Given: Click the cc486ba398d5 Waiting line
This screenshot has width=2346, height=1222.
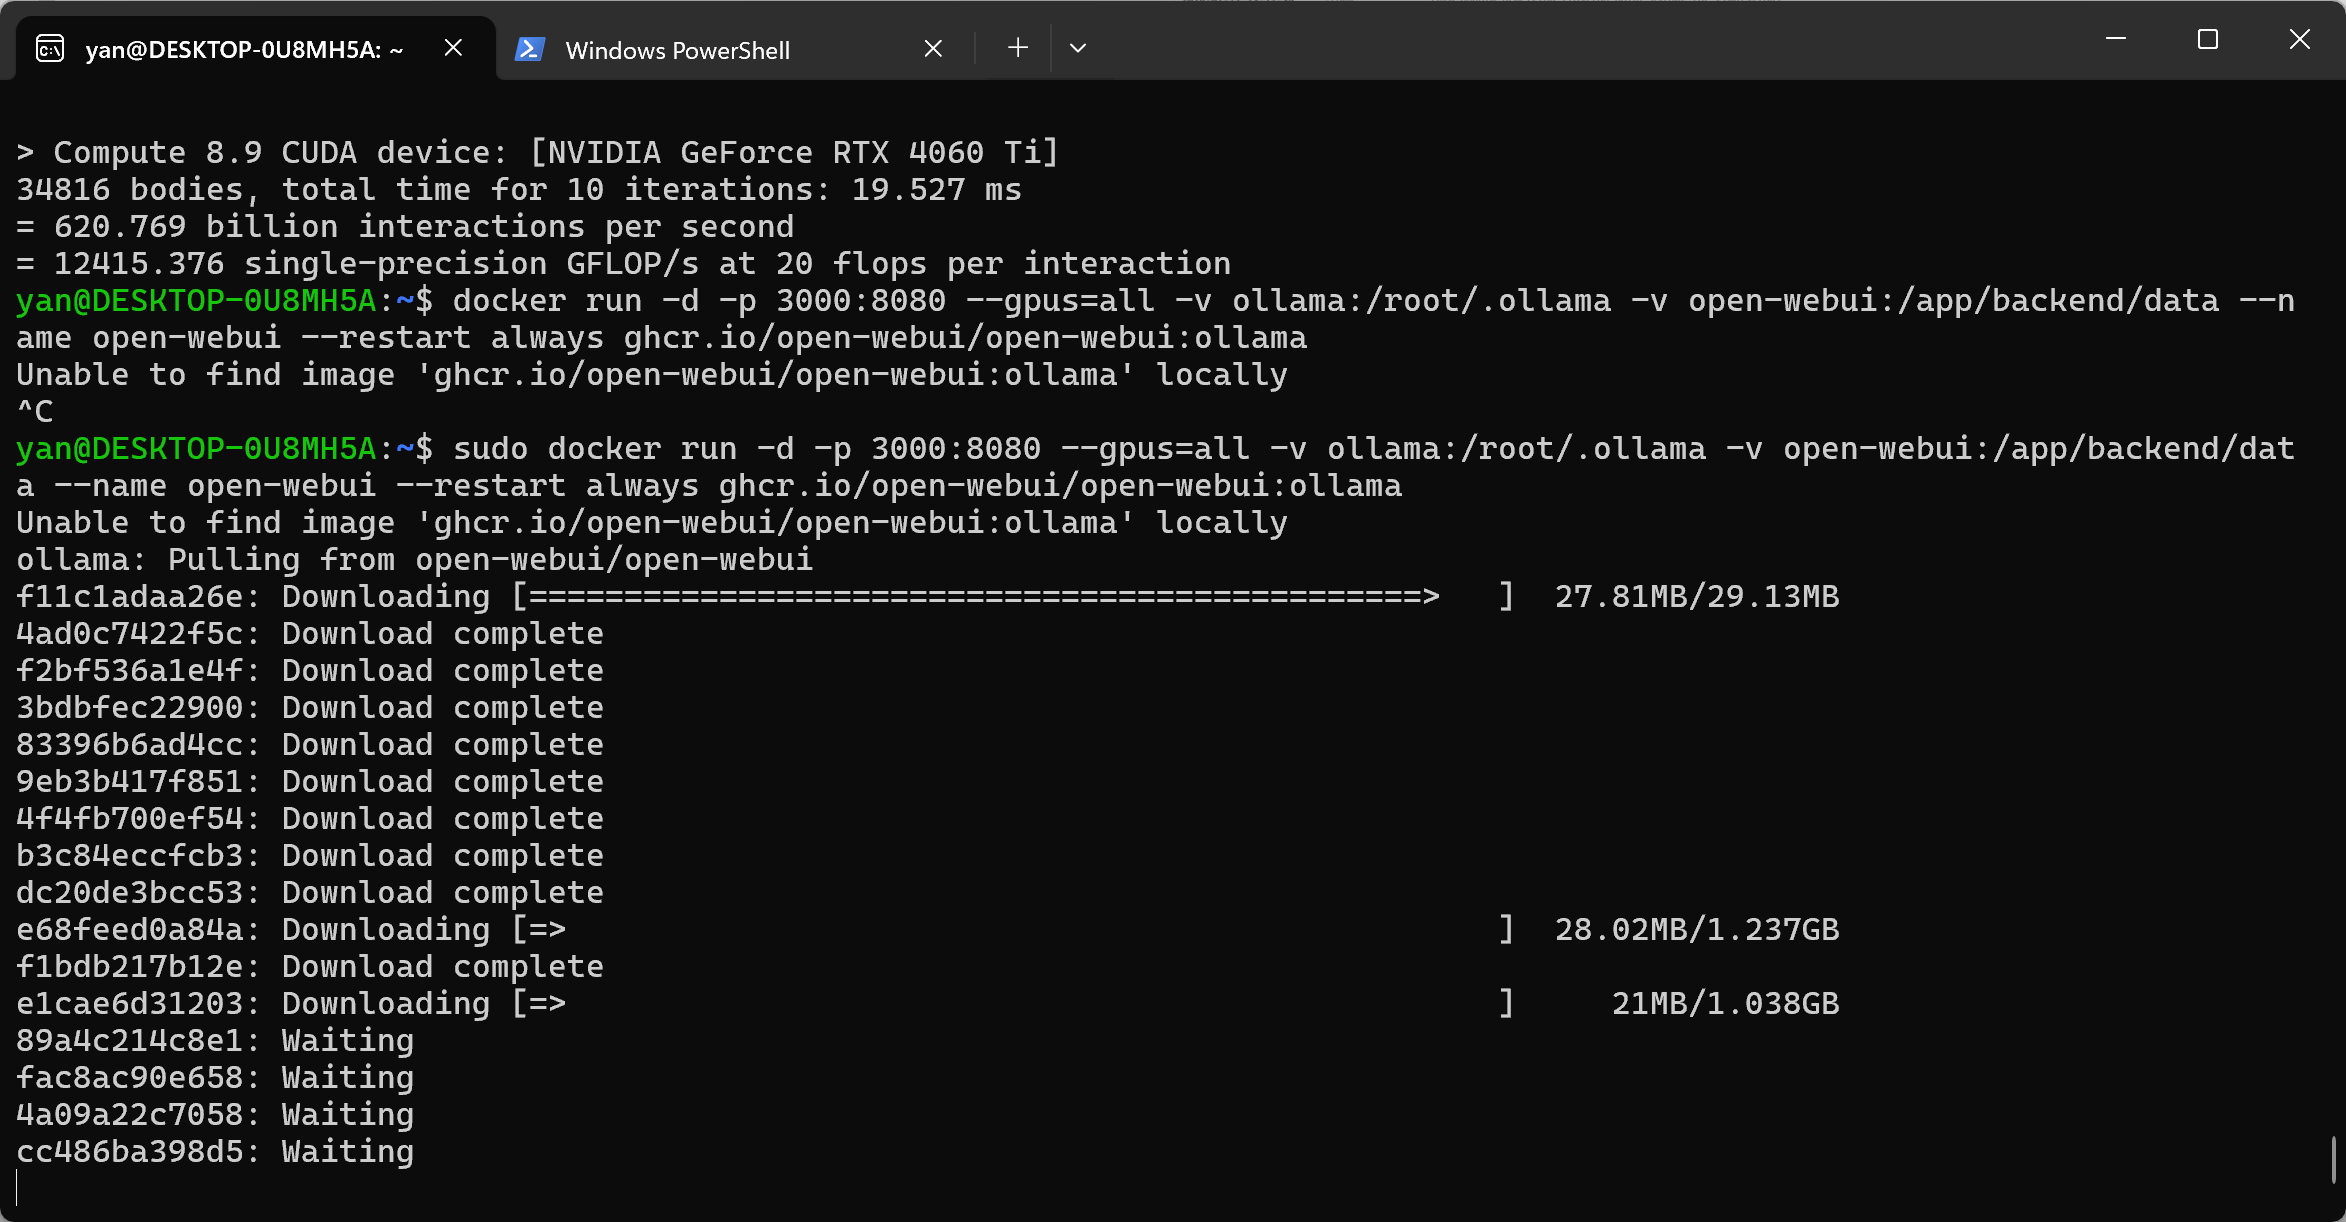Looking at the screenshot, I should [215, 1152].
